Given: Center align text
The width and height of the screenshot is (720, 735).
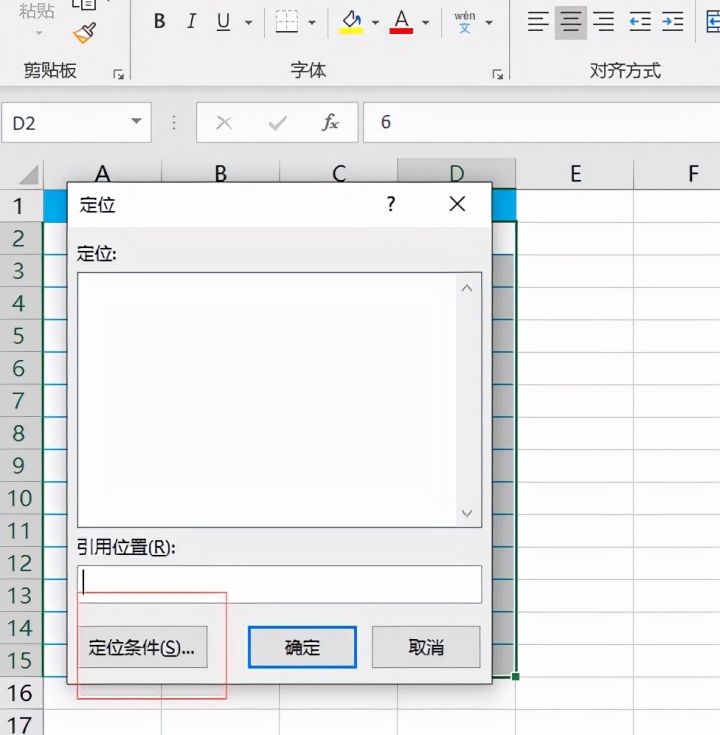Looking at the screenshot, I should [570, 22].
